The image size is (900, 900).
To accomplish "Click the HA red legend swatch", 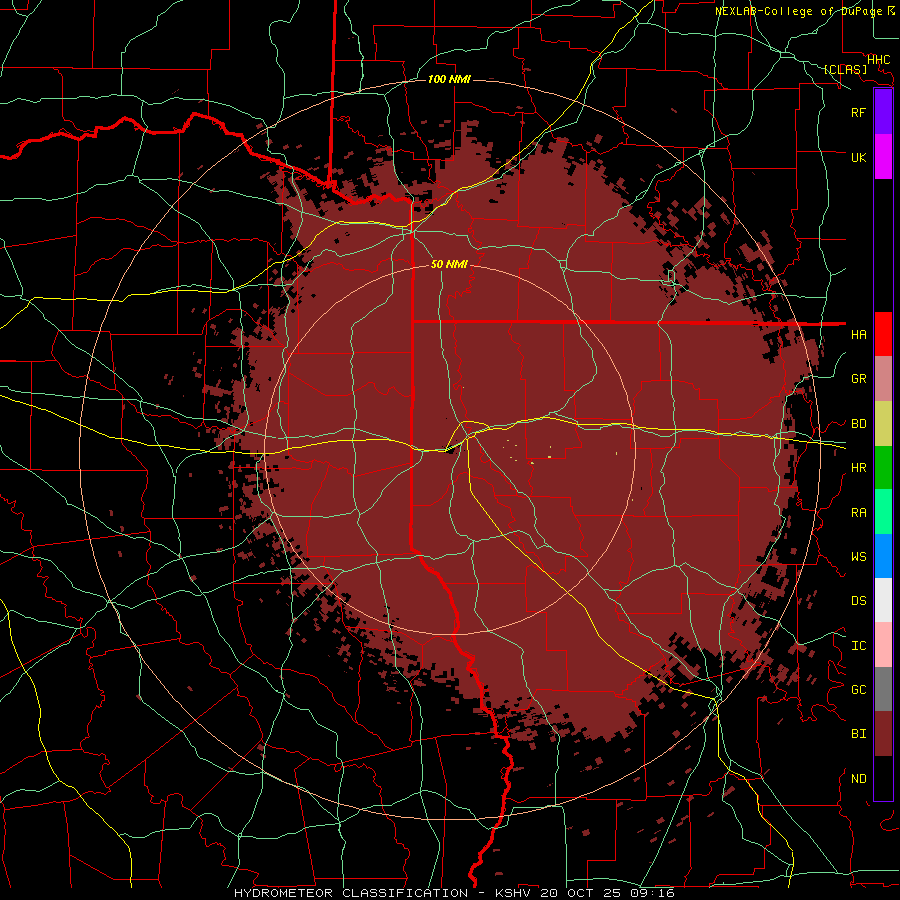I will (883, 334).
